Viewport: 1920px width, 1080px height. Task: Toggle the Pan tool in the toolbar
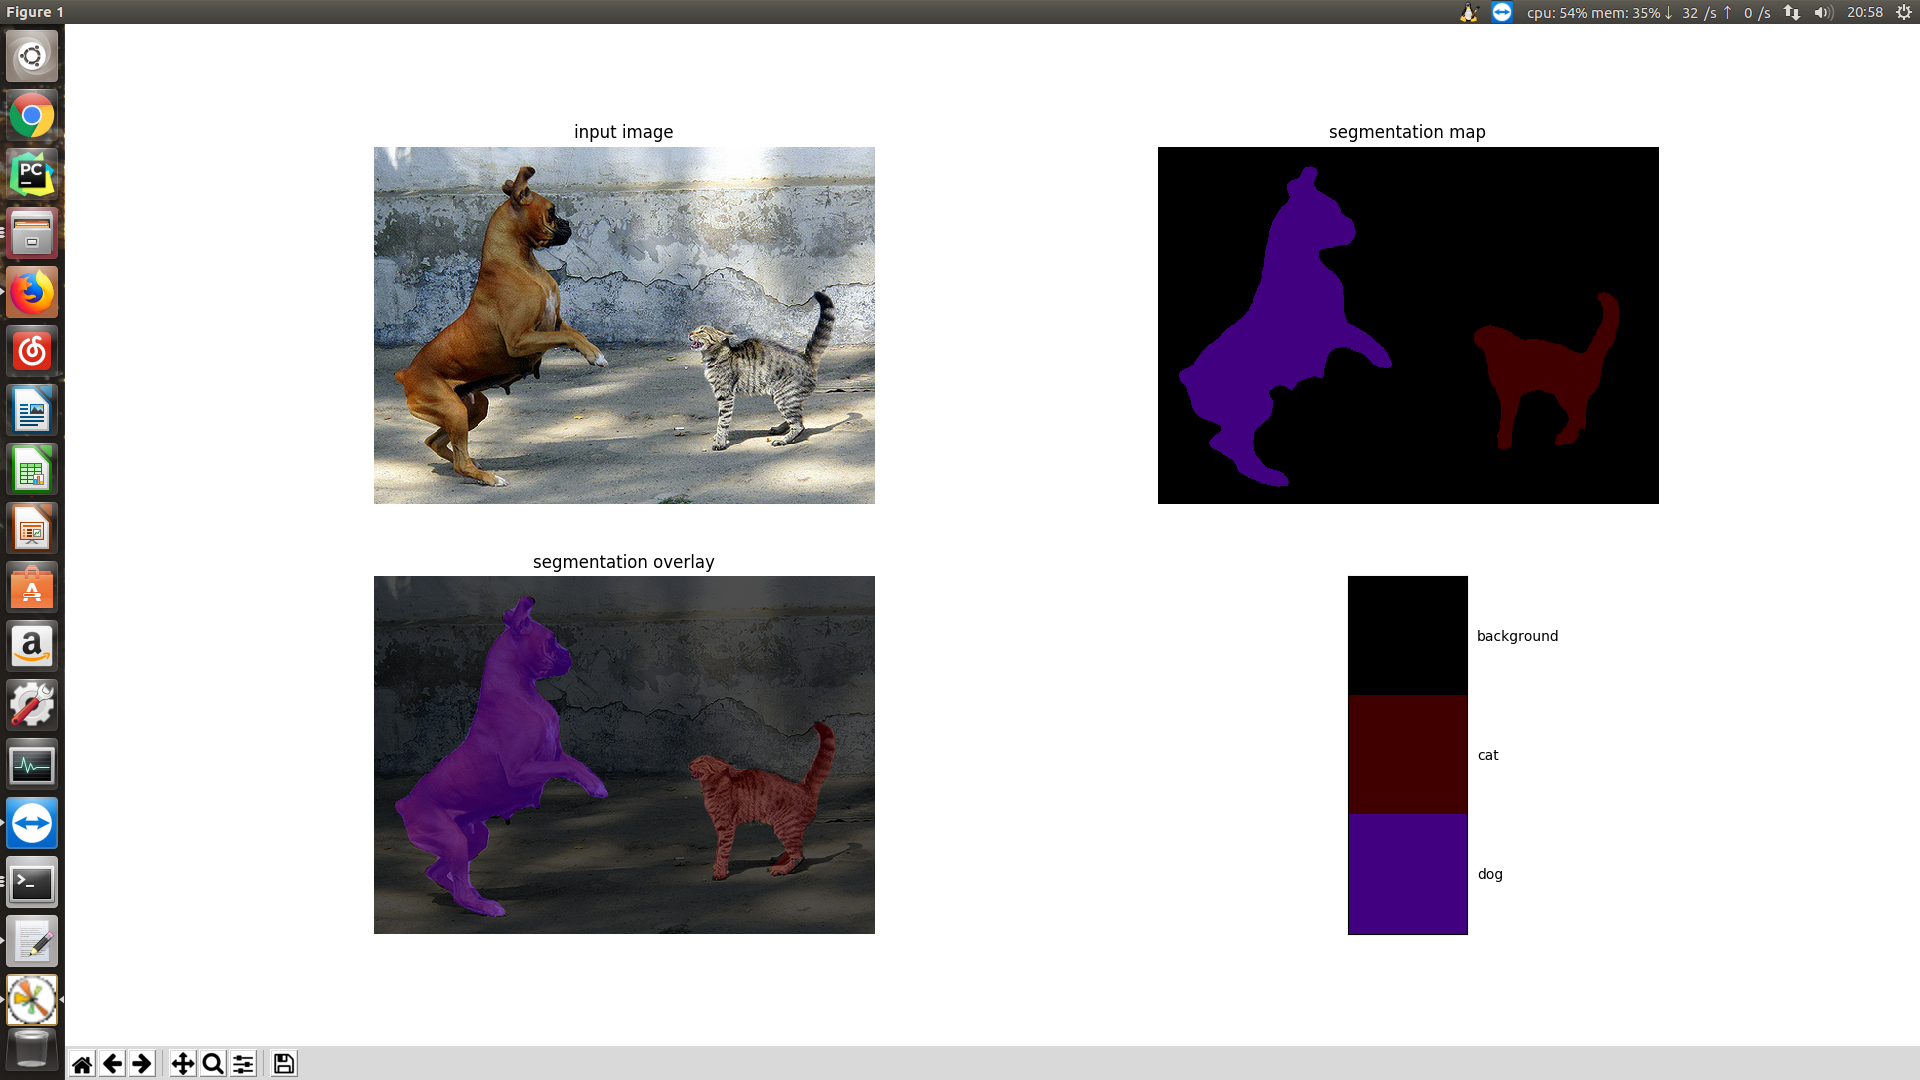point(182,1063)
